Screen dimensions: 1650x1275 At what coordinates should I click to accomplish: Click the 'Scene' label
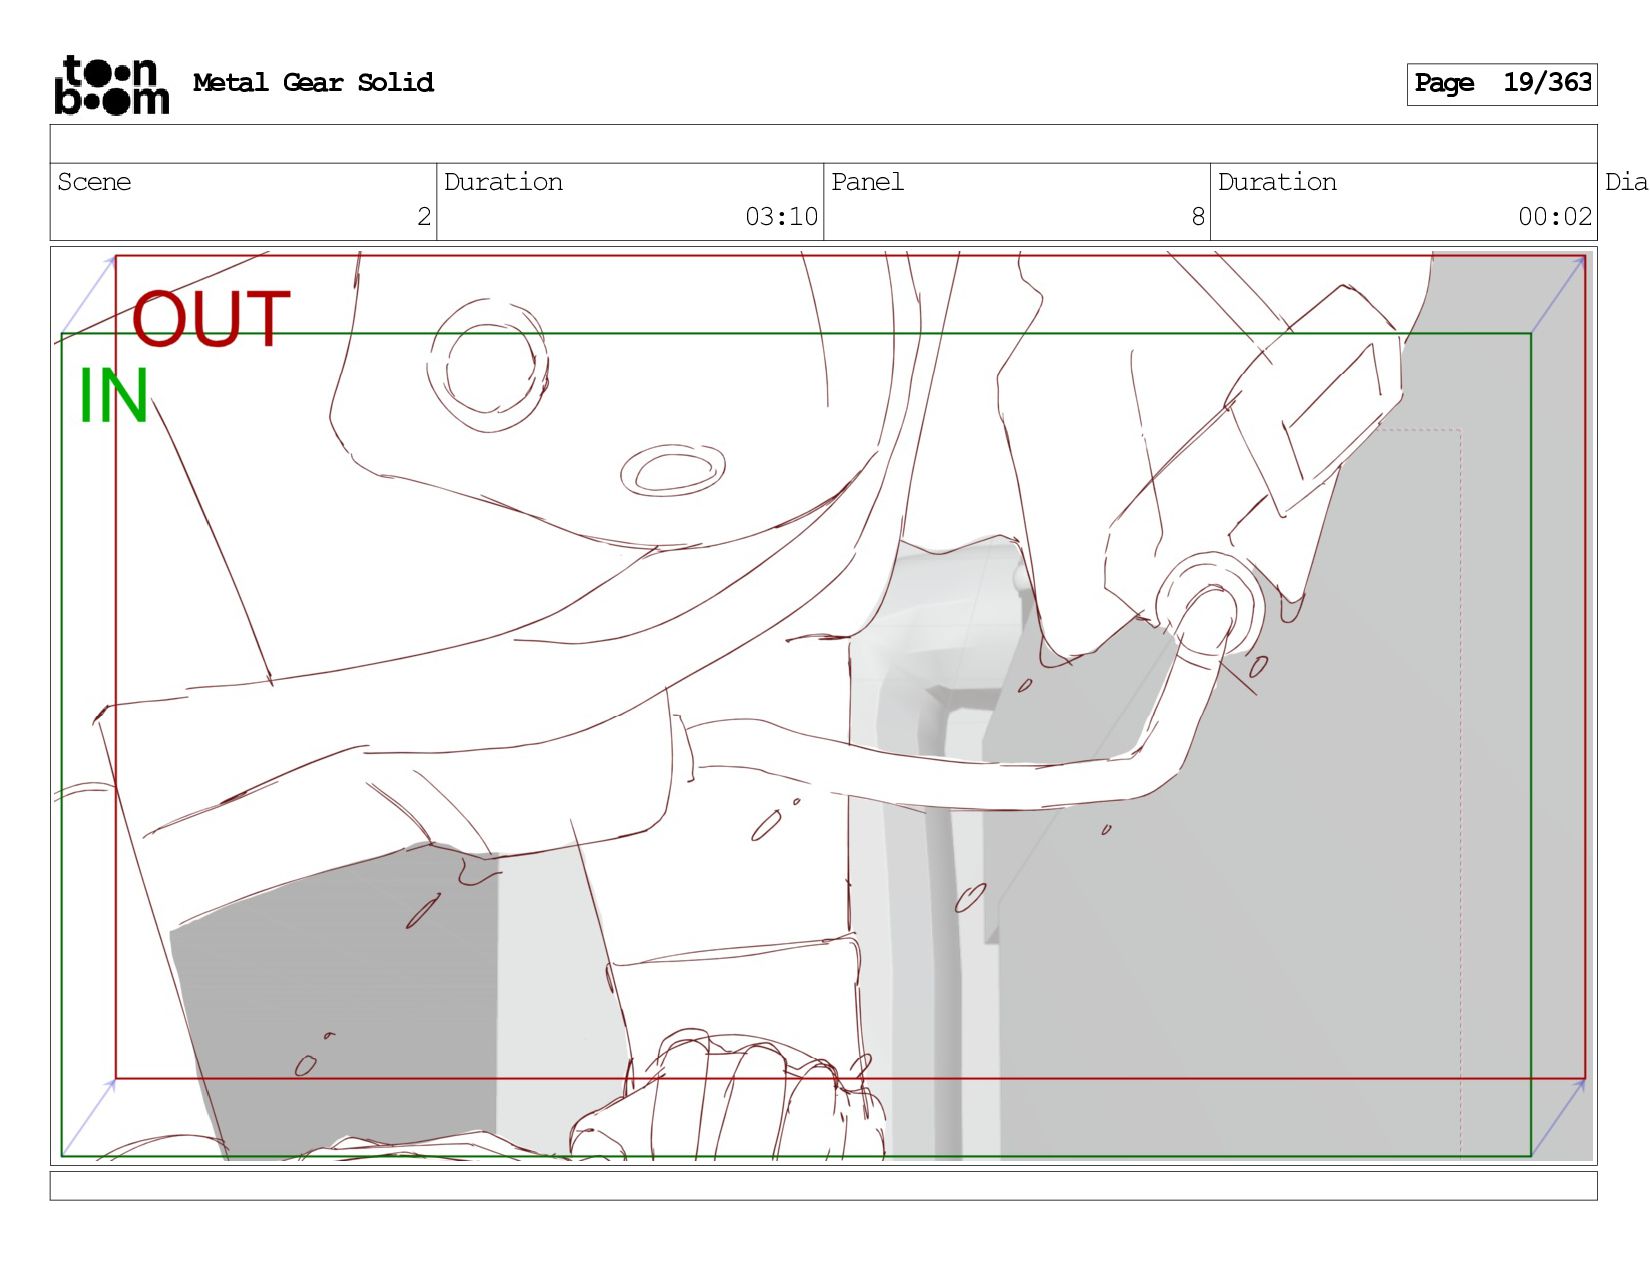[x=94, y=182]
